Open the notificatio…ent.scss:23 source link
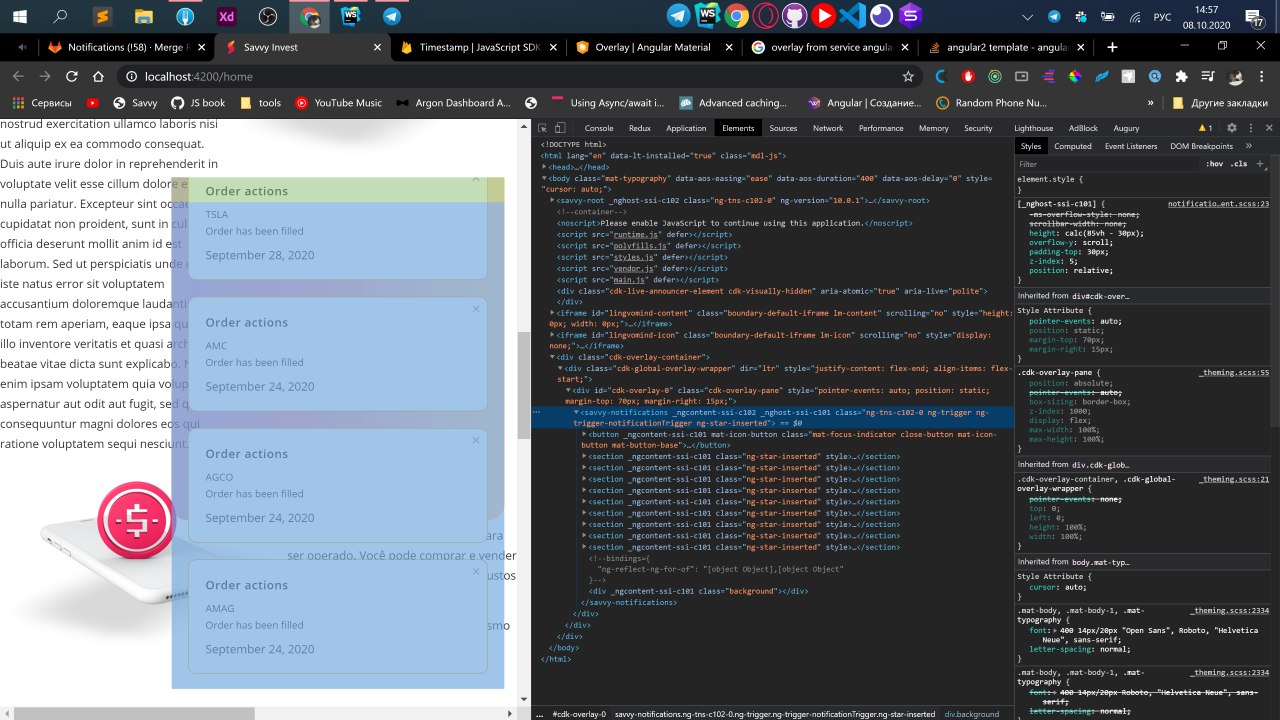1280x720 pixels. pos(1218,203)
